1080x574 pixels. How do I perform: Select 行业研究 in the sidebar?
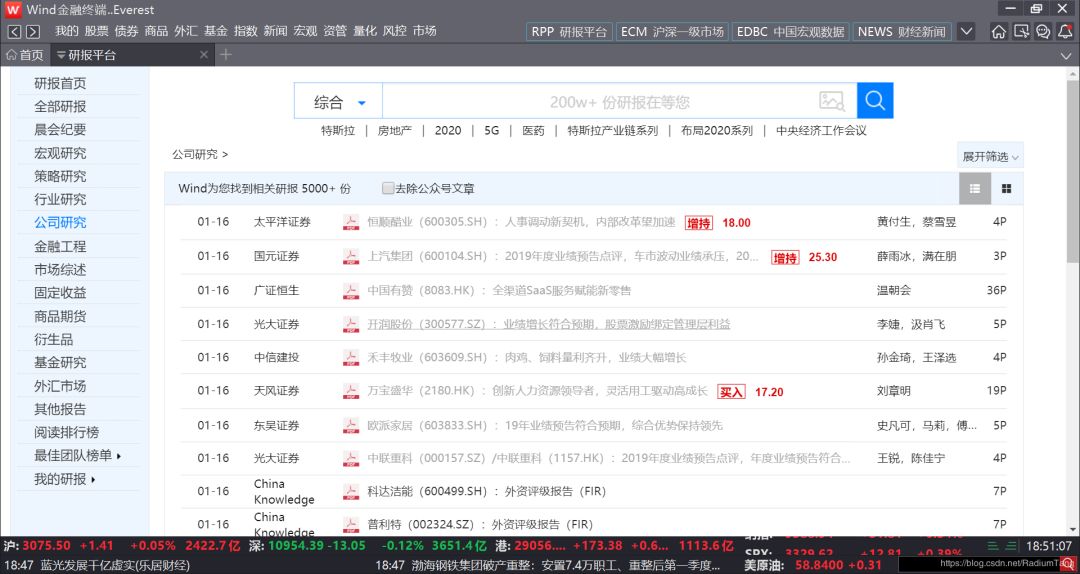coord(61,199)
